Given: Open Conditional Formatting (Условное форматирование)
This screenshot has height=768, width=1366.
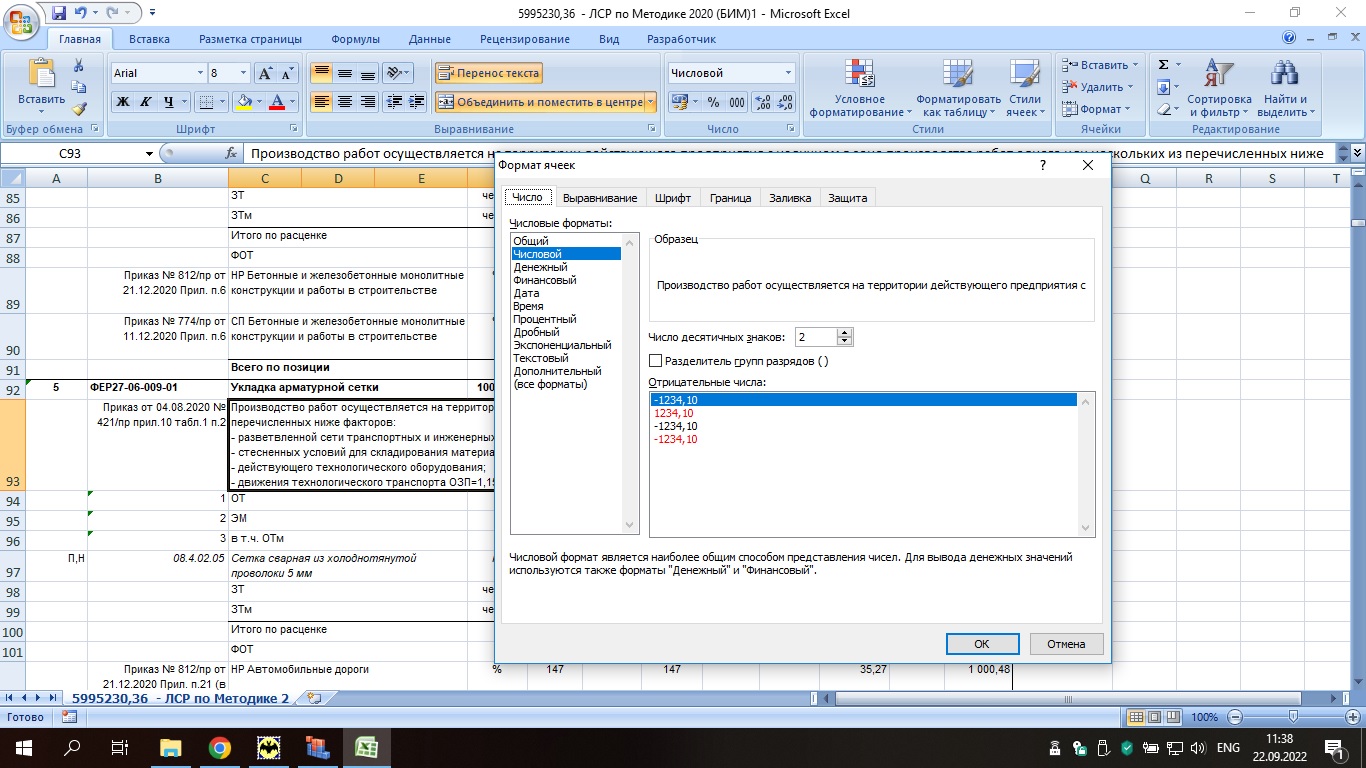Looking at the screenshot, I should pos(860,88).
